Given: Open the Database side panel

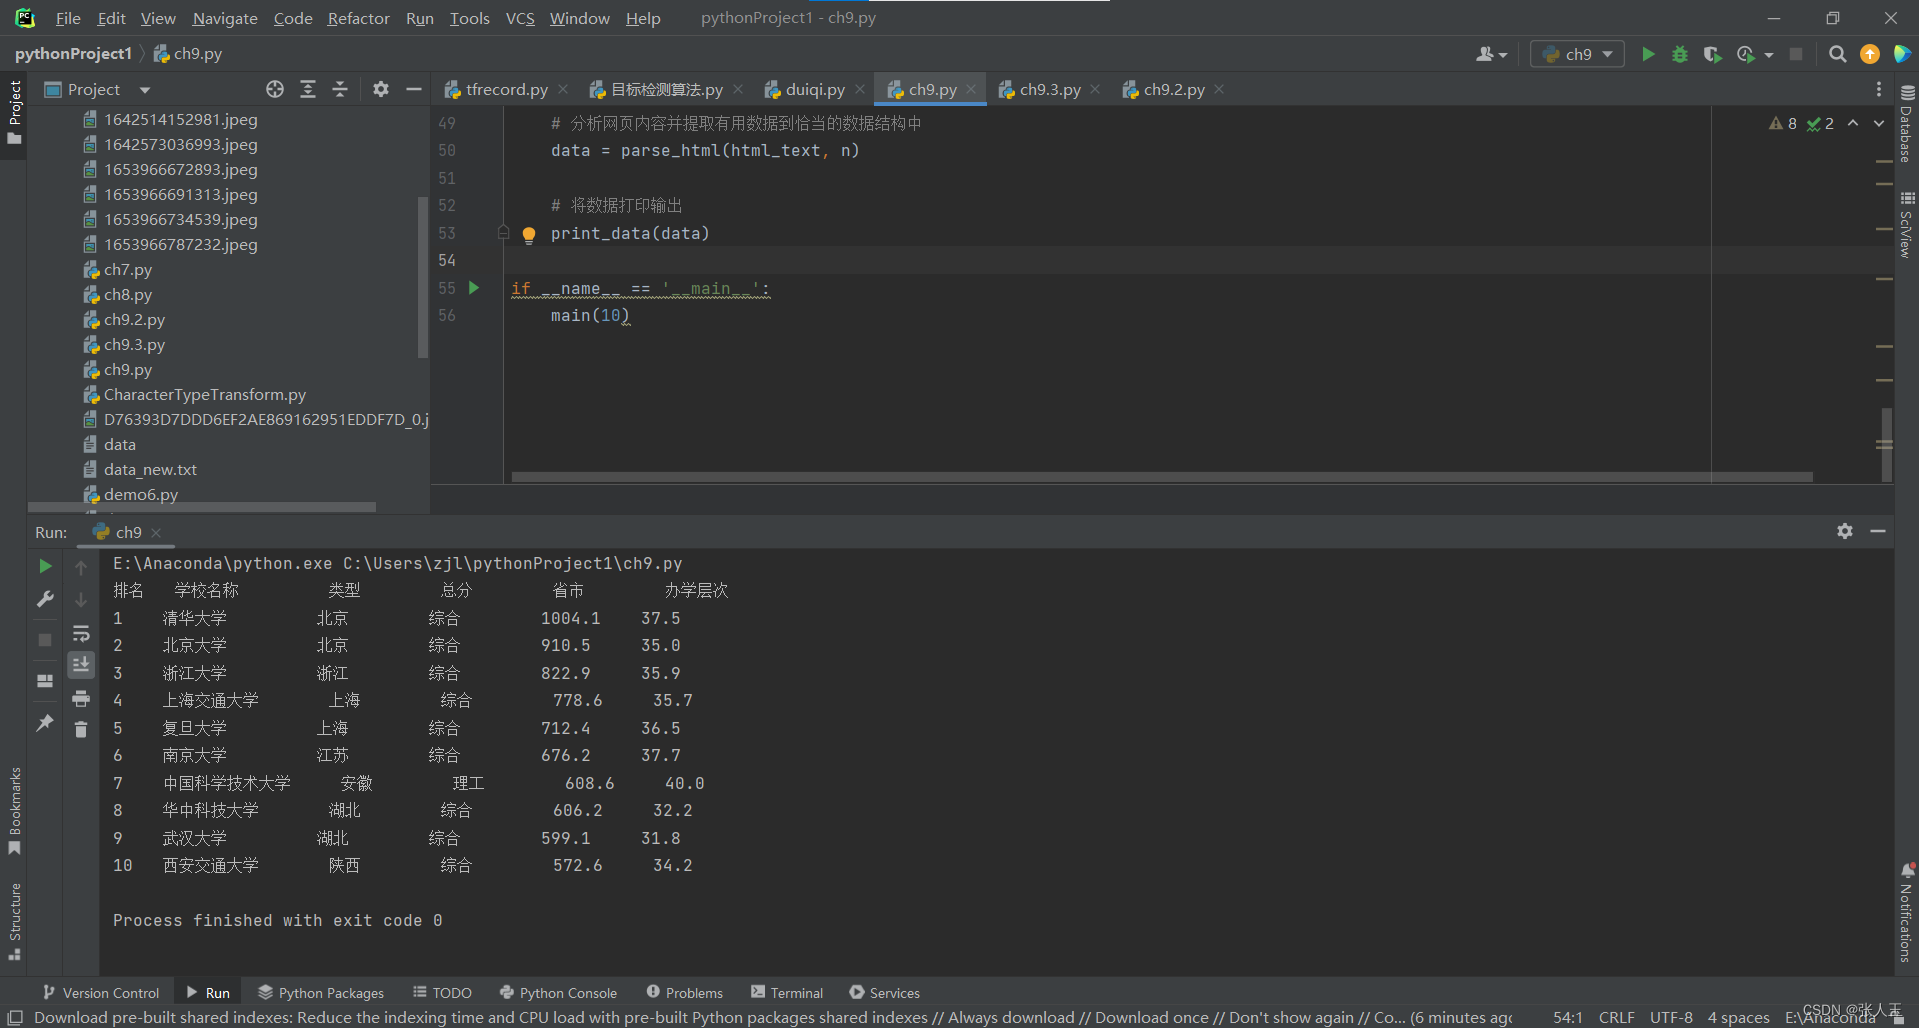Looking at the screenshot, I should tap(1907, 123).
